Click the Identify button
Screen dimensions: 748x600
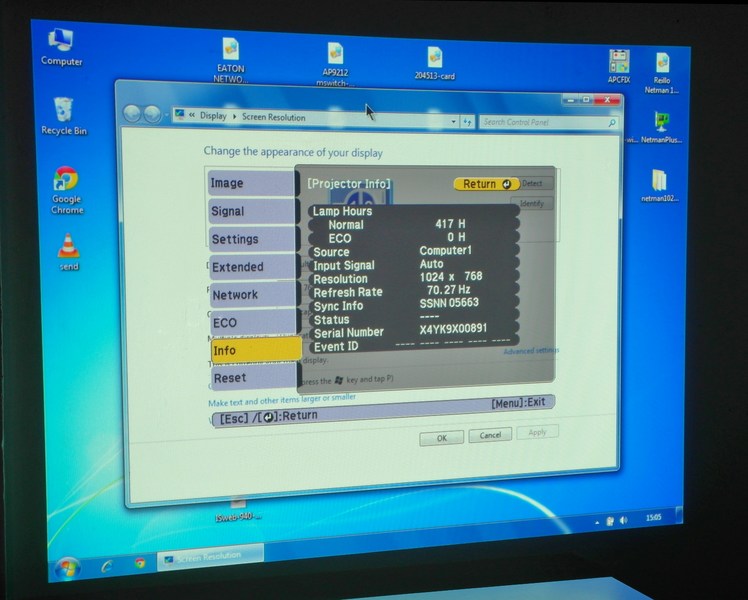532,203
